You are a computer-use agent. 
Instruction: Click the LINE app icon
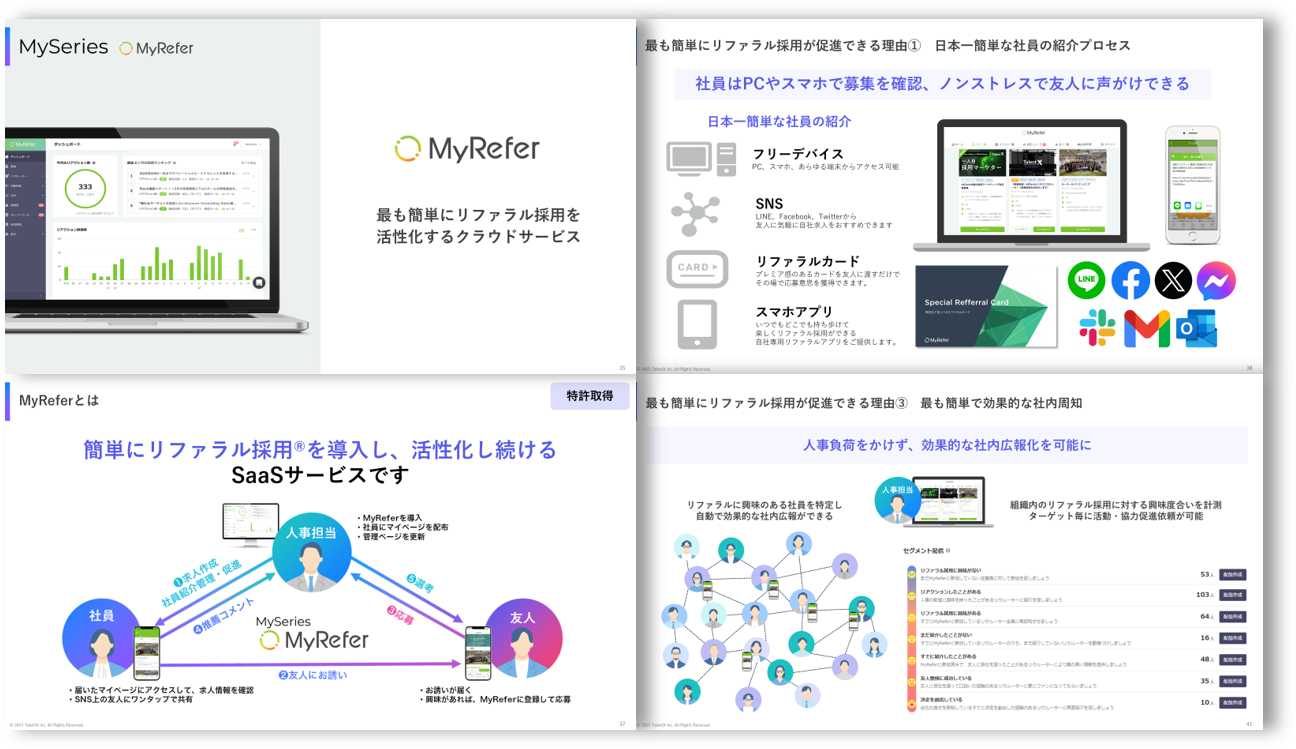point(1087,281)
